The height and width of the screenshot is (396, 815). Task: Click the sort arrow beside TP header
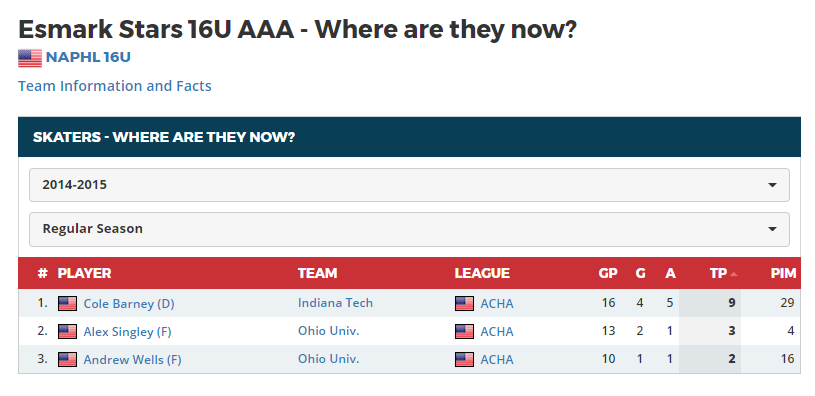click(733, 274)
